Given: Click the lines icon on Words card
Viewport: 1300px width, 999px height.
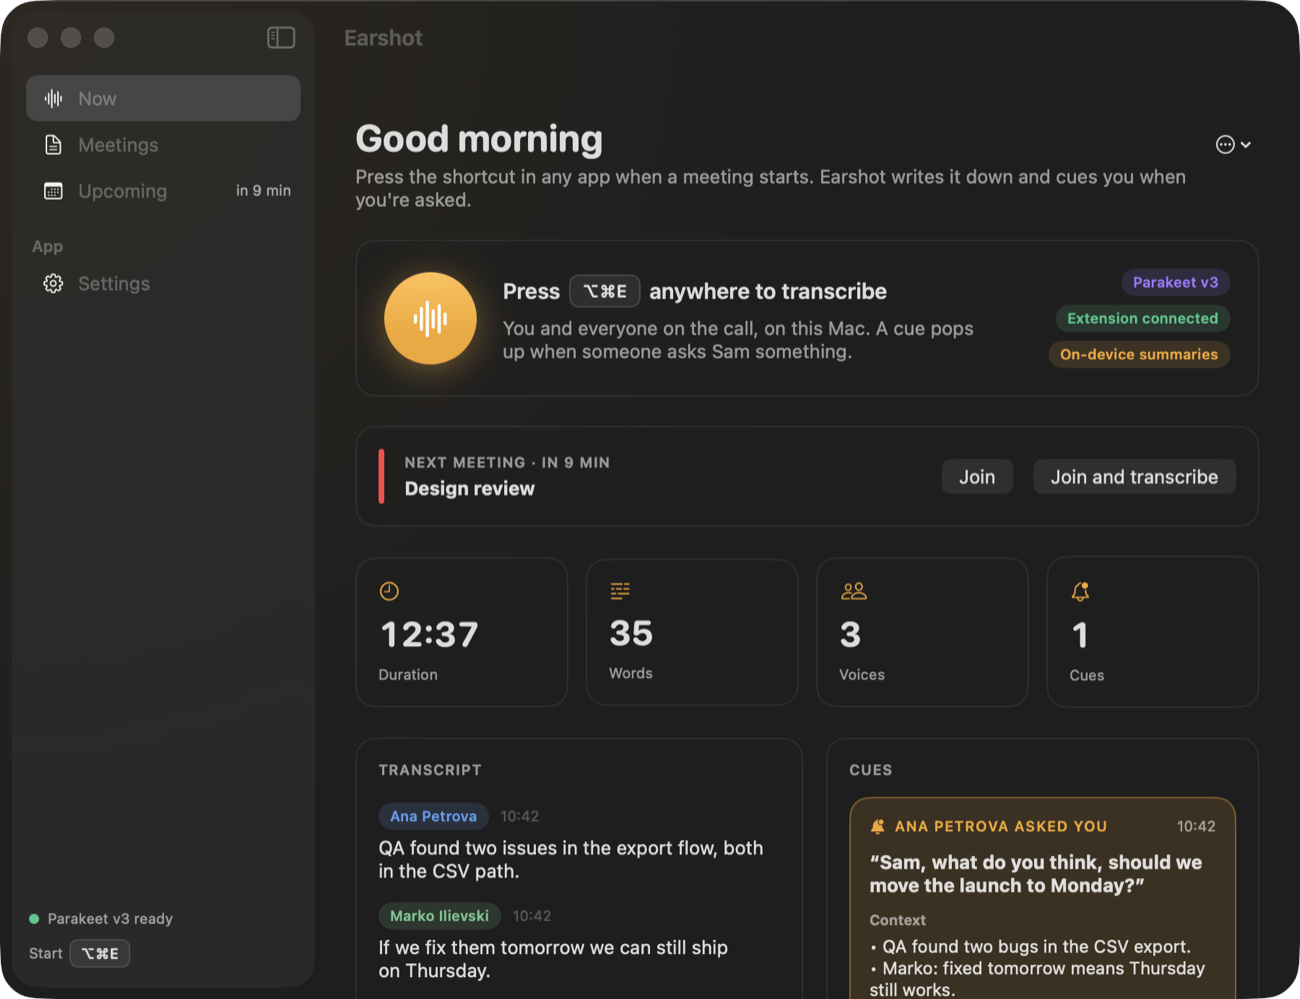Looking at the screenshot, I should click(620, 591).
